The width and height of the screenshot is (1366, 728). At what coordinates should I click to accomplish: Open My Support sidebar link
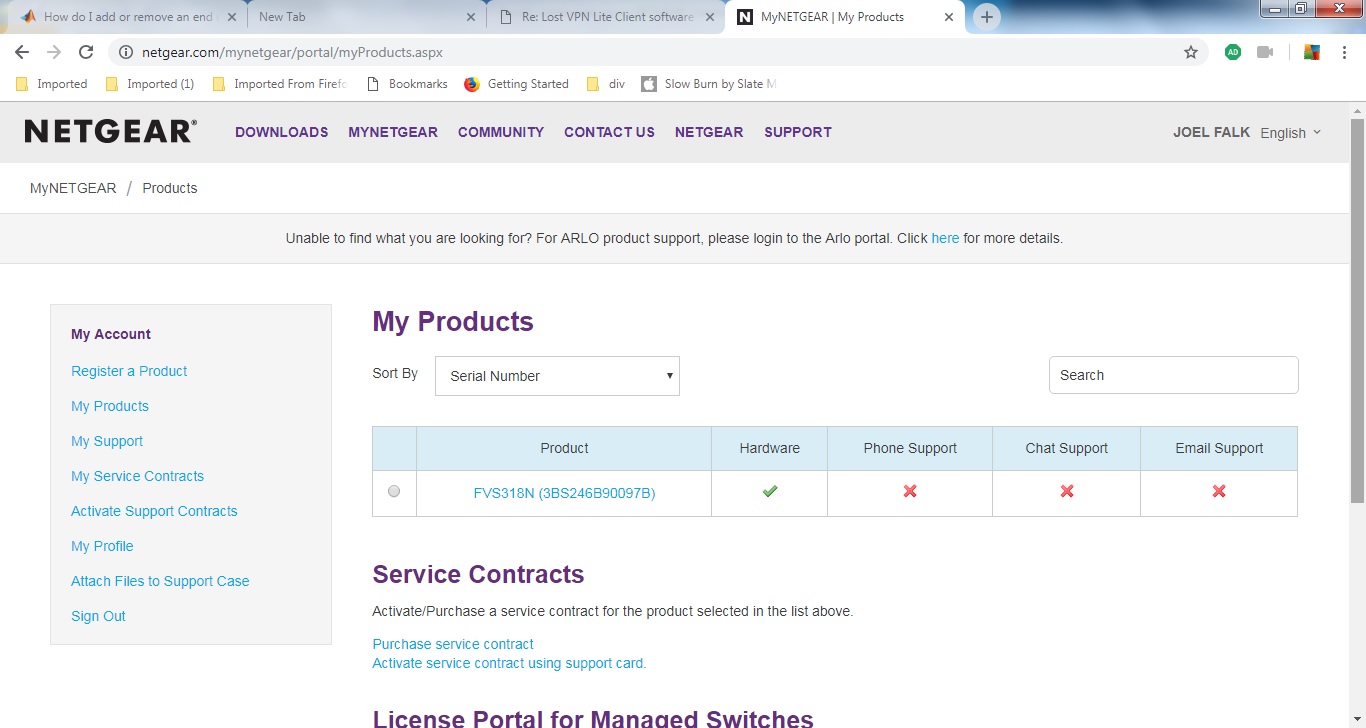(x=107, y=441)
